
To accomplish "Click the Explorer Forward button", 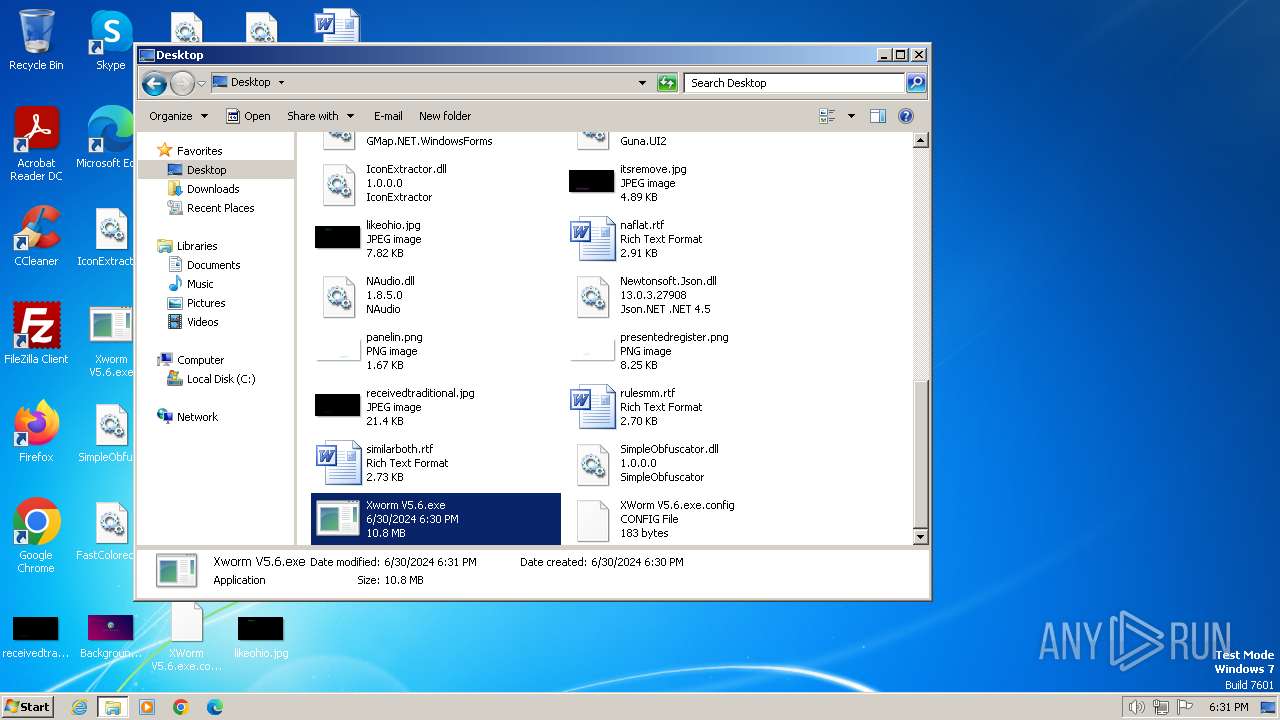I will 182,83.
